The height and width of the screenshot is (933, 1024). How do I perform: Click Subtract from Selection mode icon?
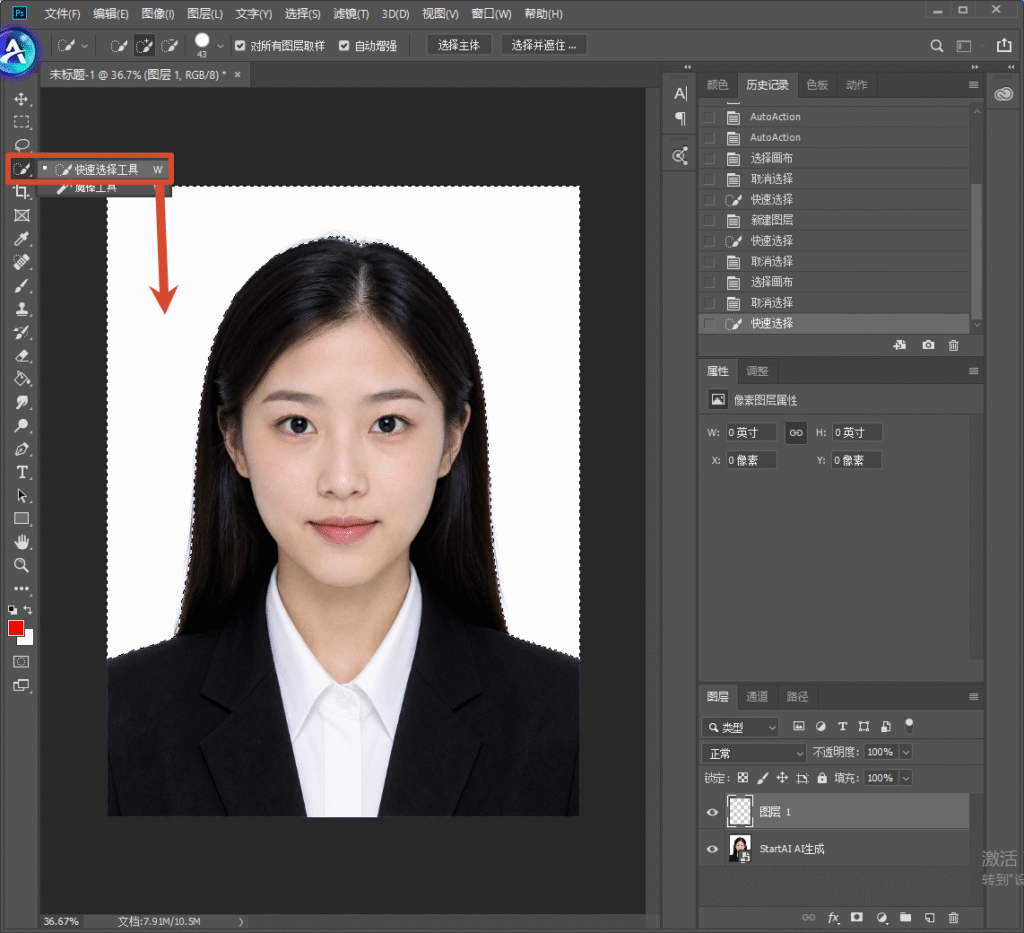click(x=169, y=45)
